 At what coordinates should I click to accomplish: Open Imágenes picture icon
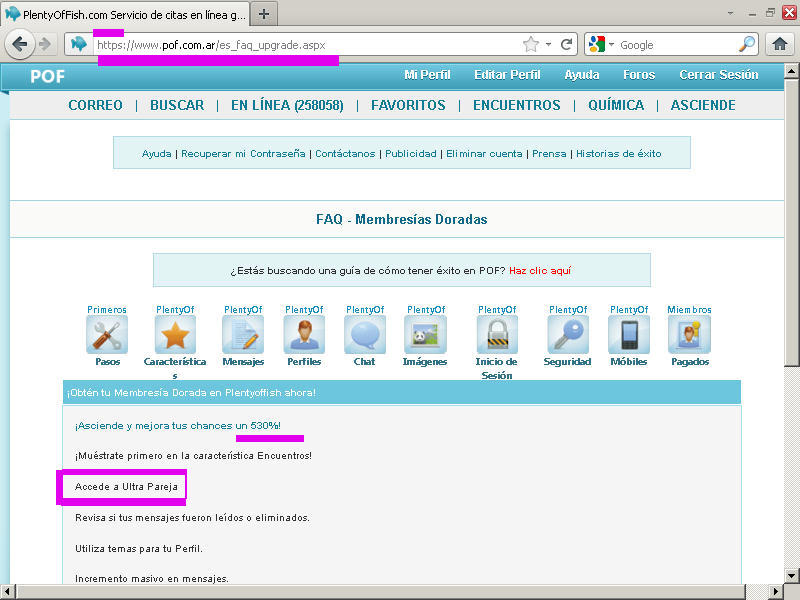426,335
